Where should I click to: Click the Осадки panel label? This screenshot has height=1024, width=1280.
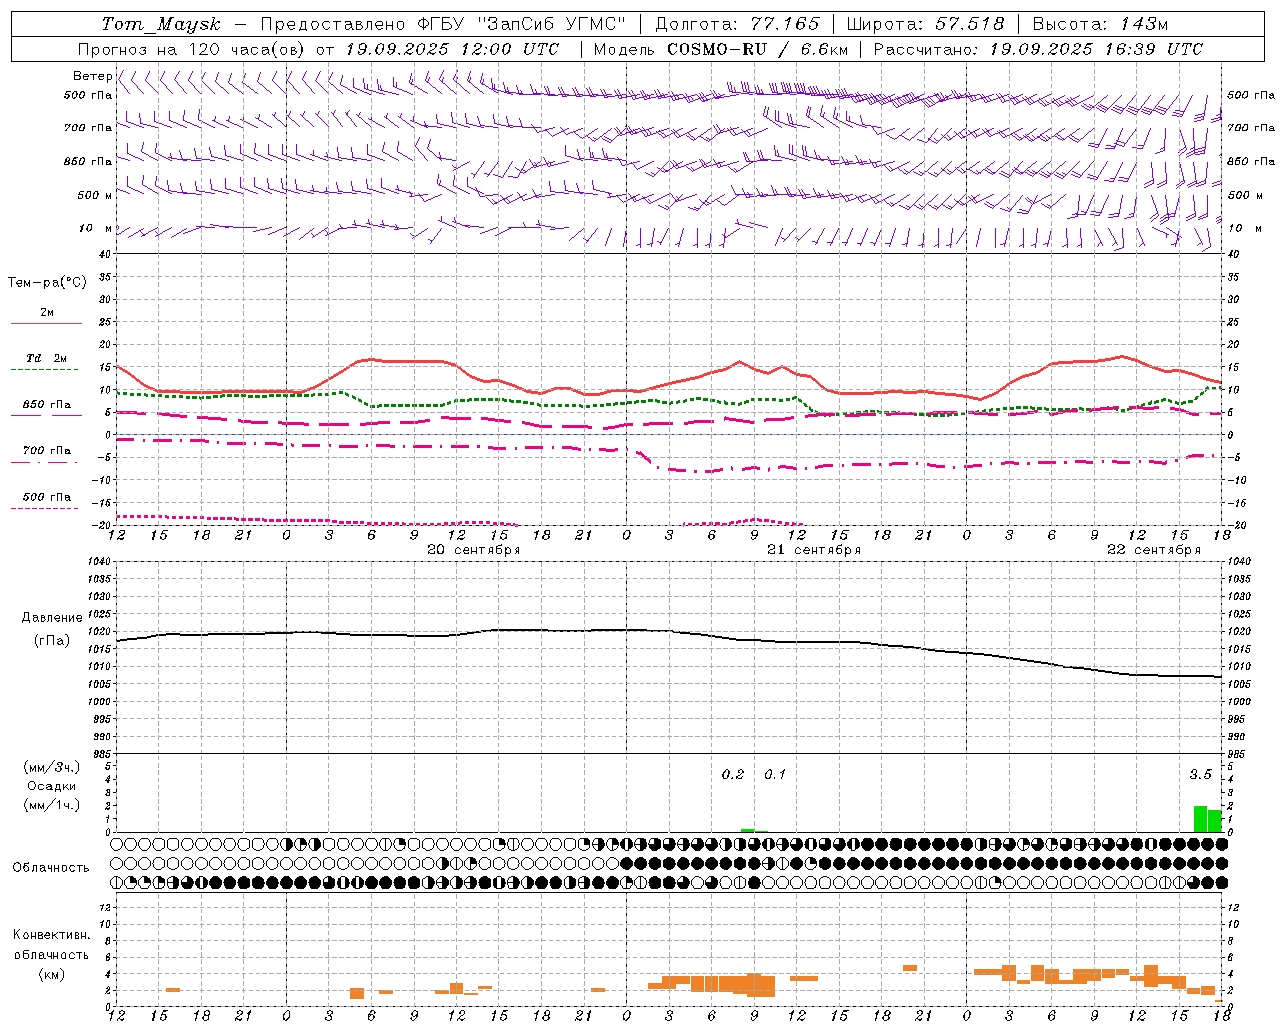coord(51,786)
